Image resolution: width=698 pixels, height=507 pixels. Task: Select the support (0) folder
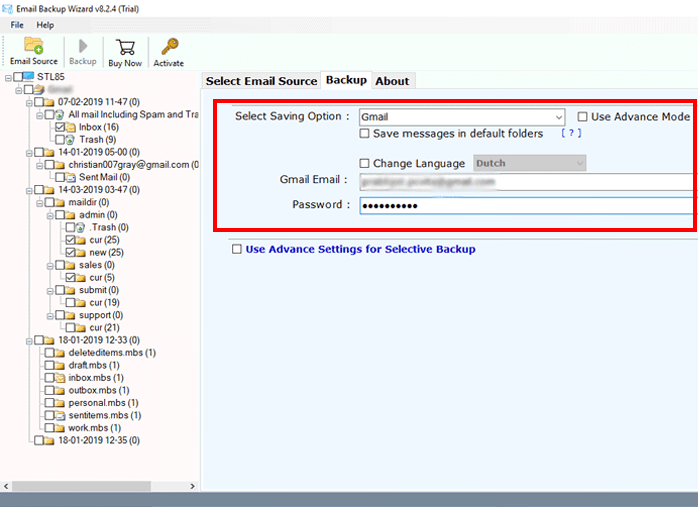[x=101, y=315]
